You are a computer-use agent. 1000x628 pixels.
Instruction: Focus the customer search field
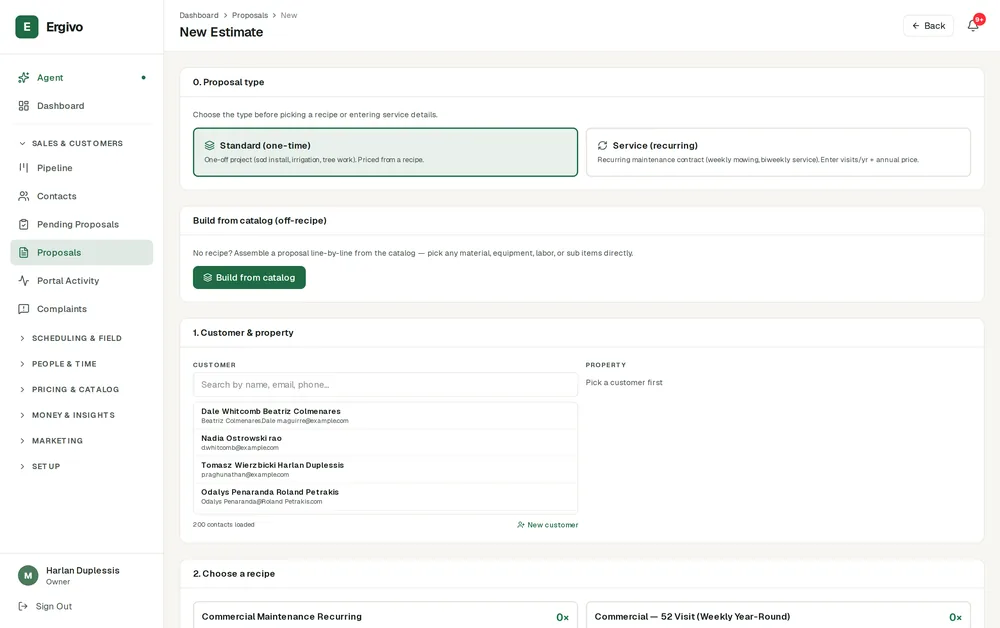pos(385,384)
